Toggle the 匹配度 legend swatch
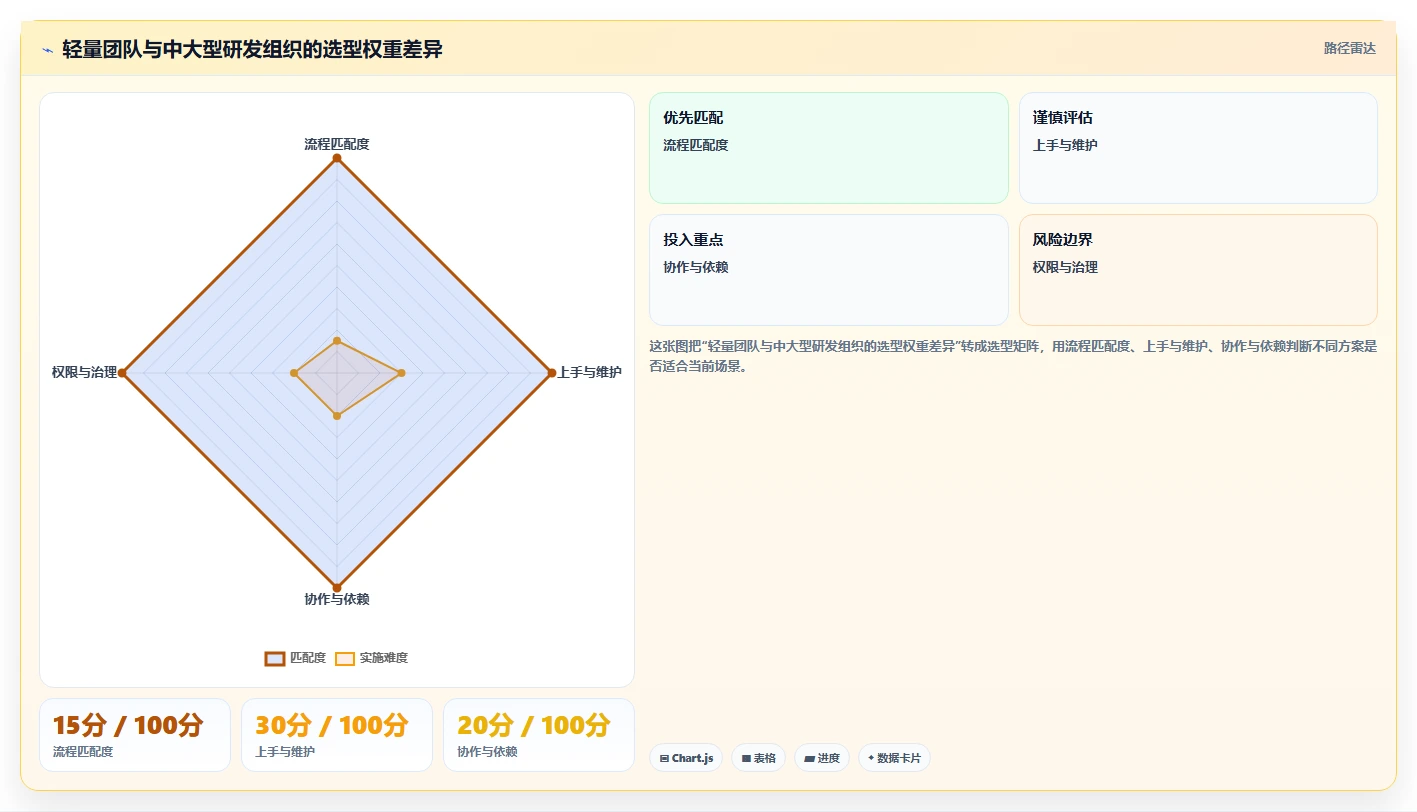The image size is (1417, 812). pyautogui.click(x=275, y=658)
